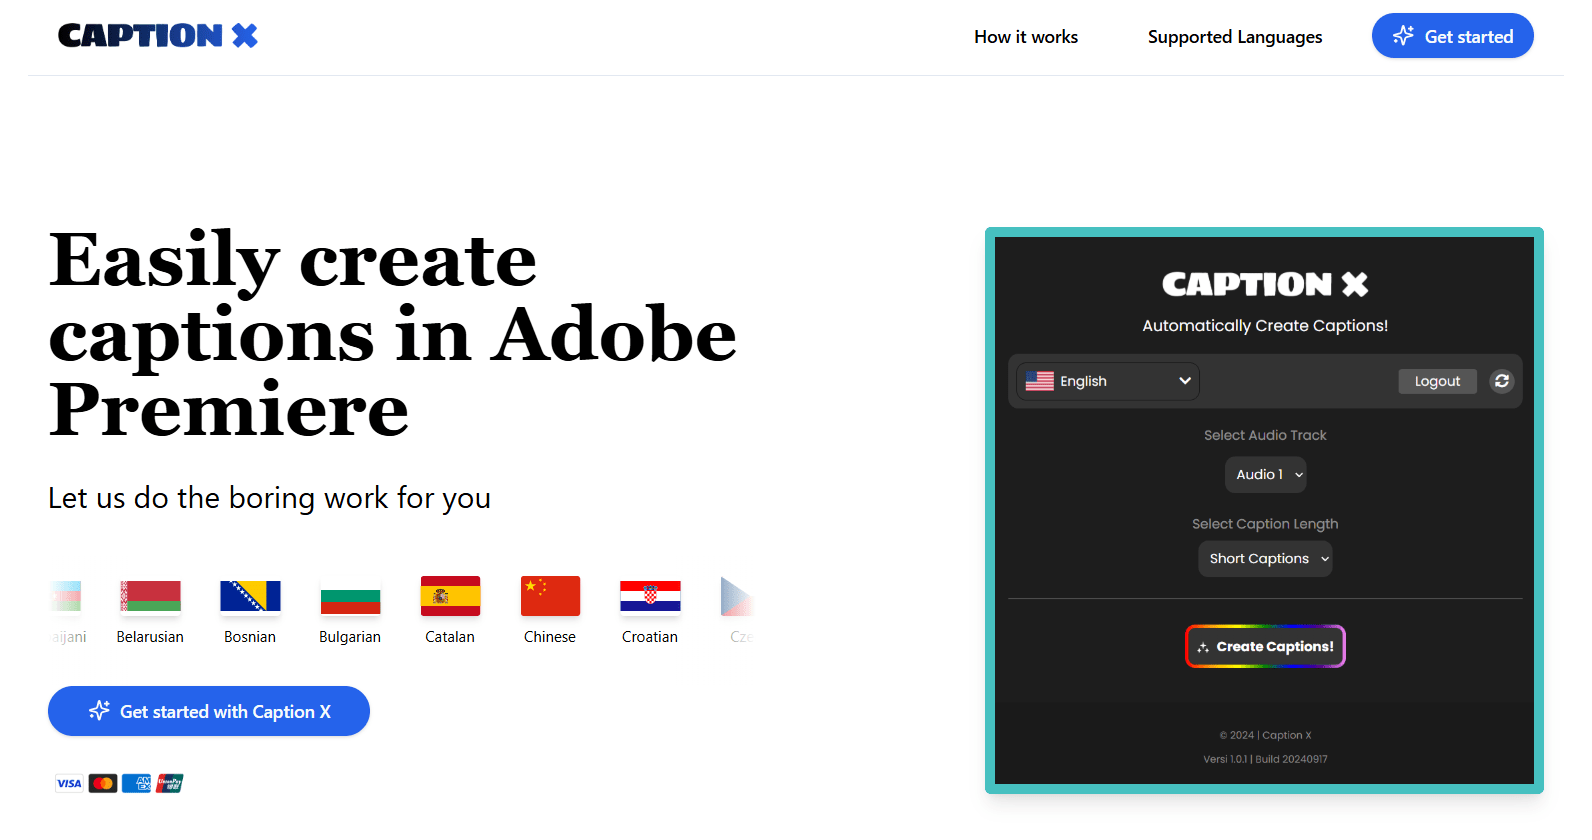Open the English language dropdown
The width and height of the screenshot is (1592, 840).
[1108, 381]
